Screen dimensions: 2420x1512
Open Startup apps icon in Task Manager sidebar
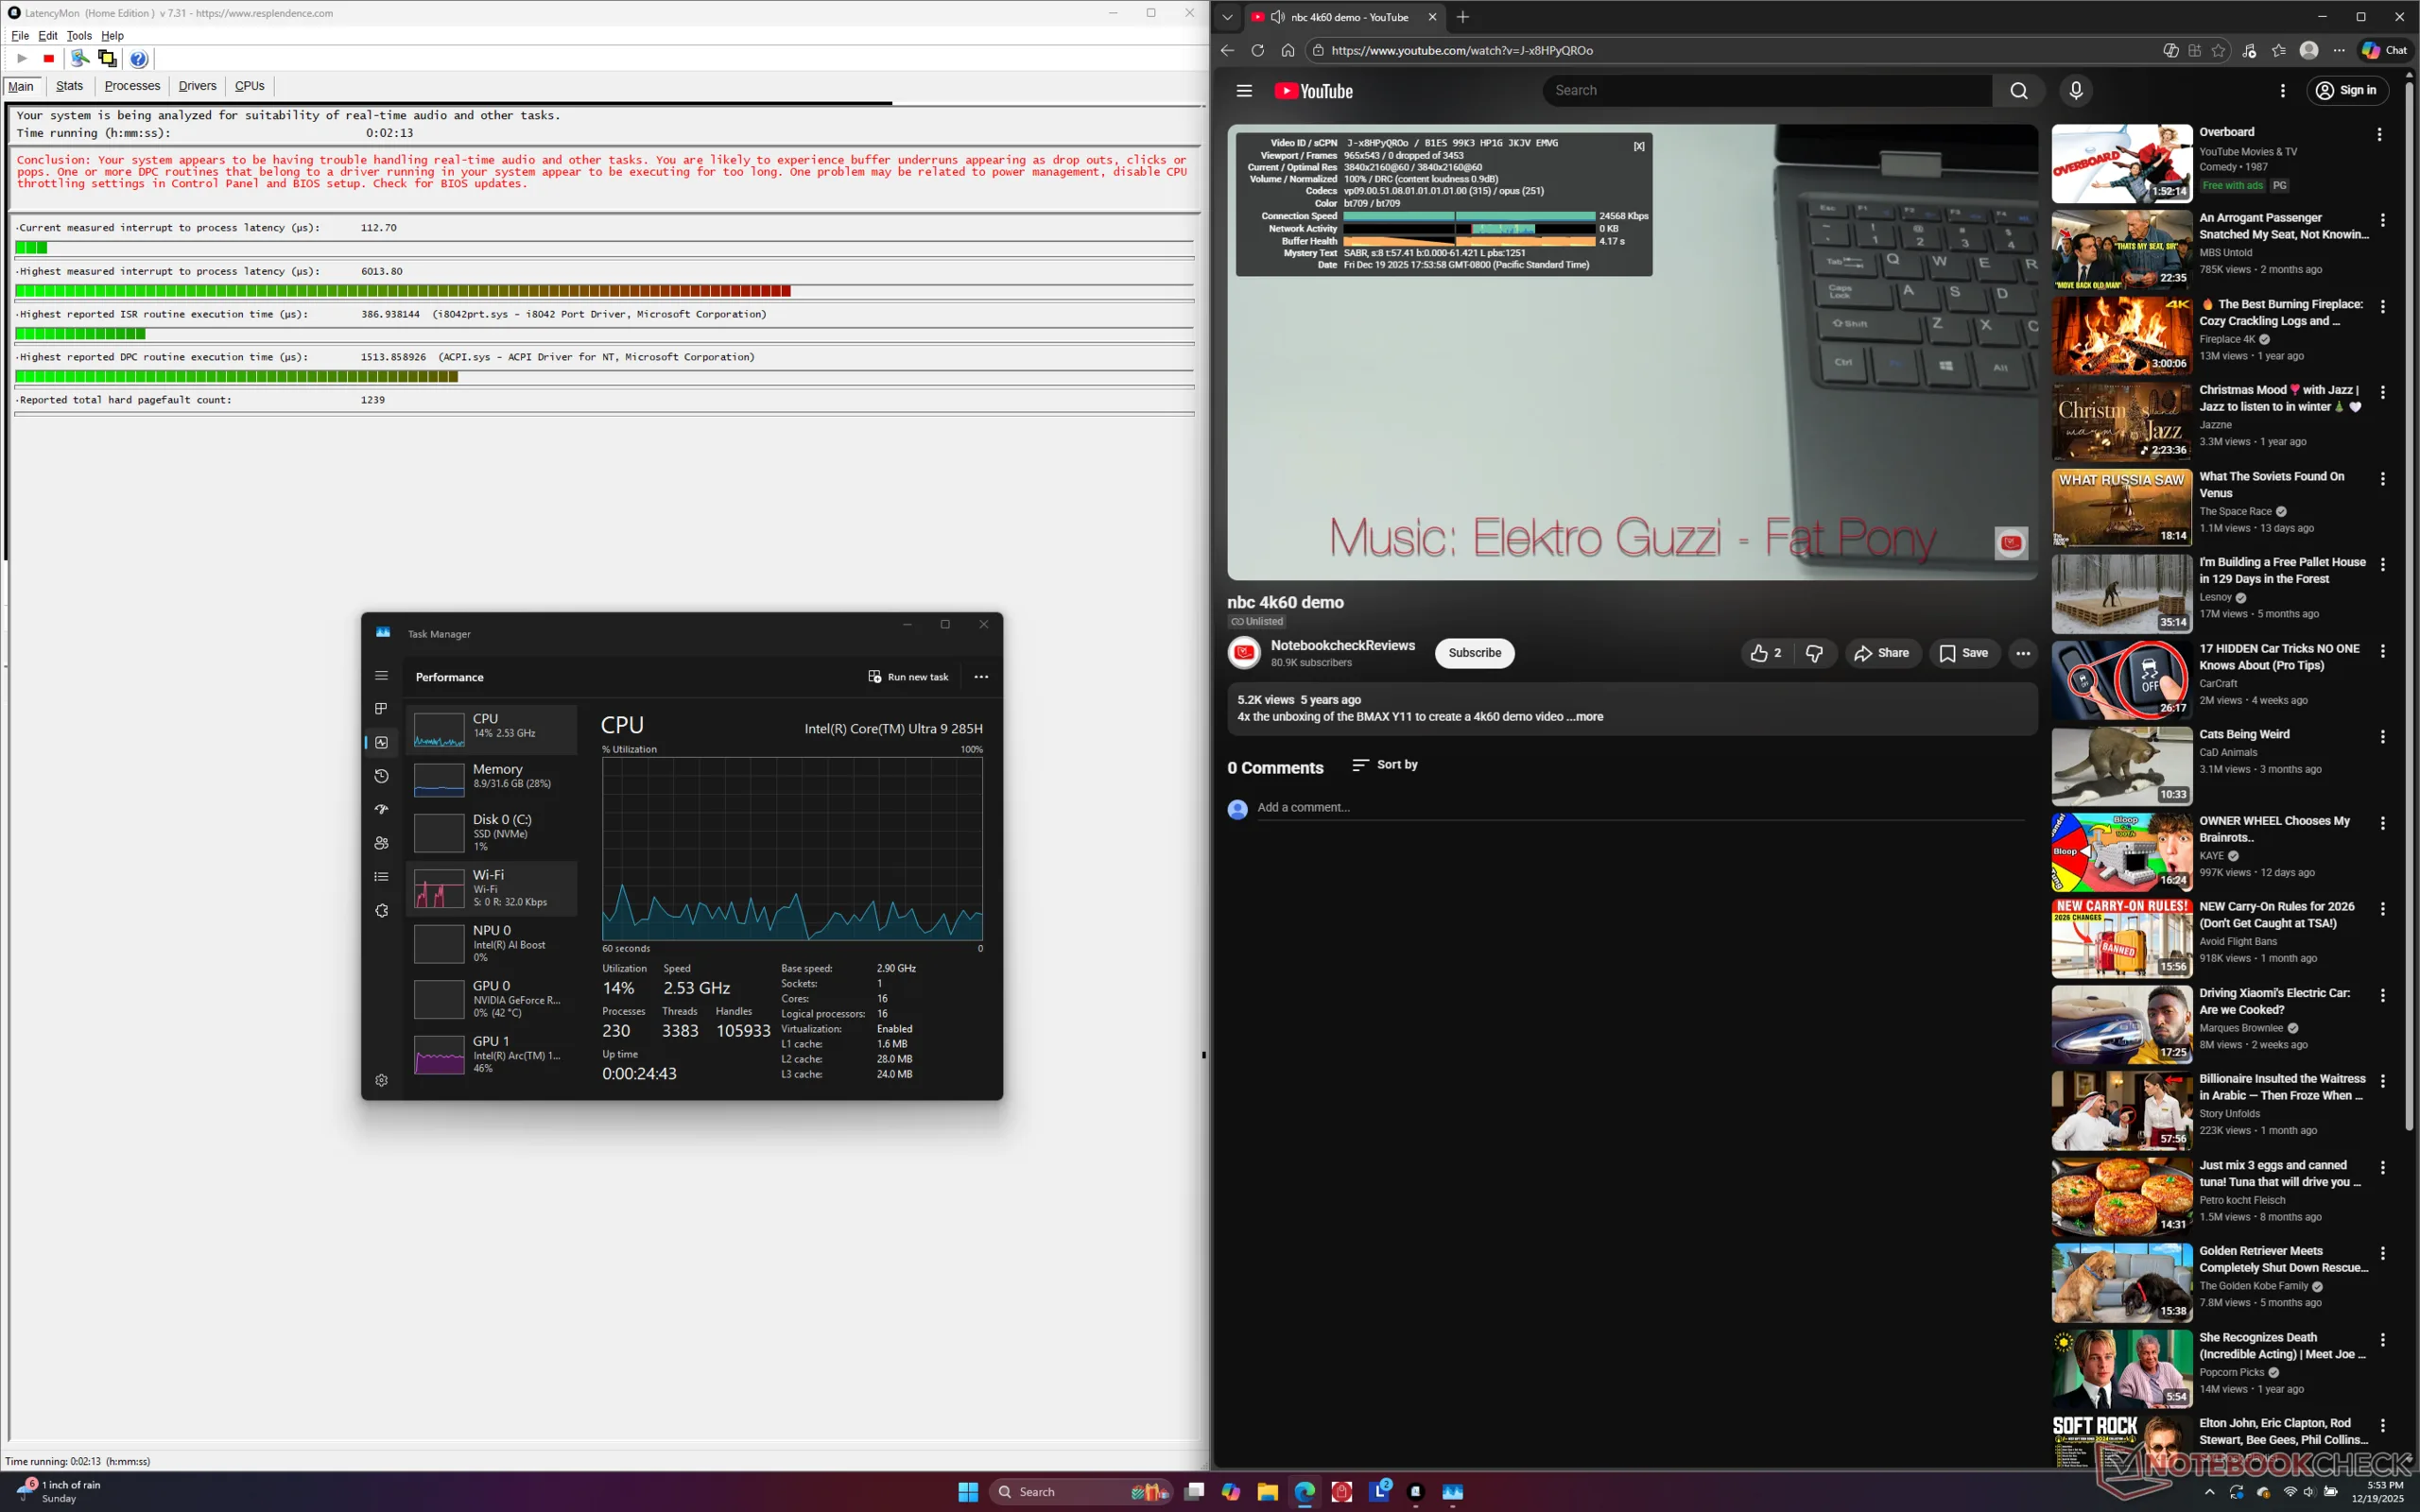click(x=381, y=810)
